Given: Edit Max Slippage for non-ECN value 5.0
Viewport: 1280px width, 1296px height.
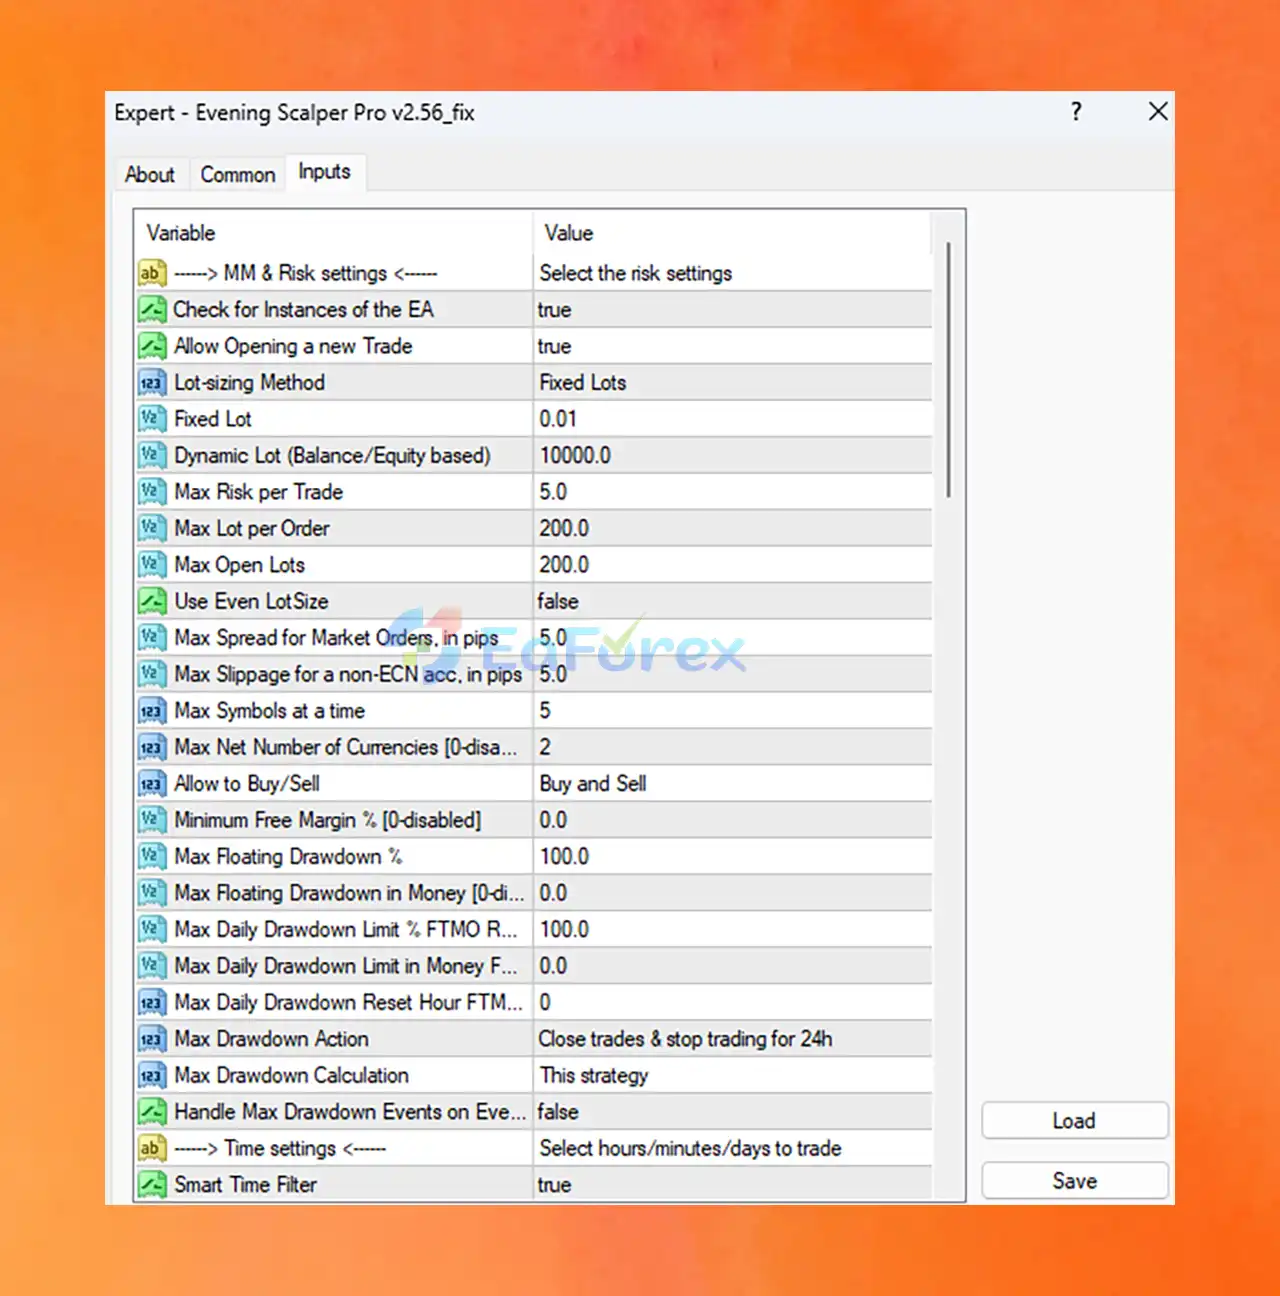Looking at the screenshot, I should click(x=732, y=674).
